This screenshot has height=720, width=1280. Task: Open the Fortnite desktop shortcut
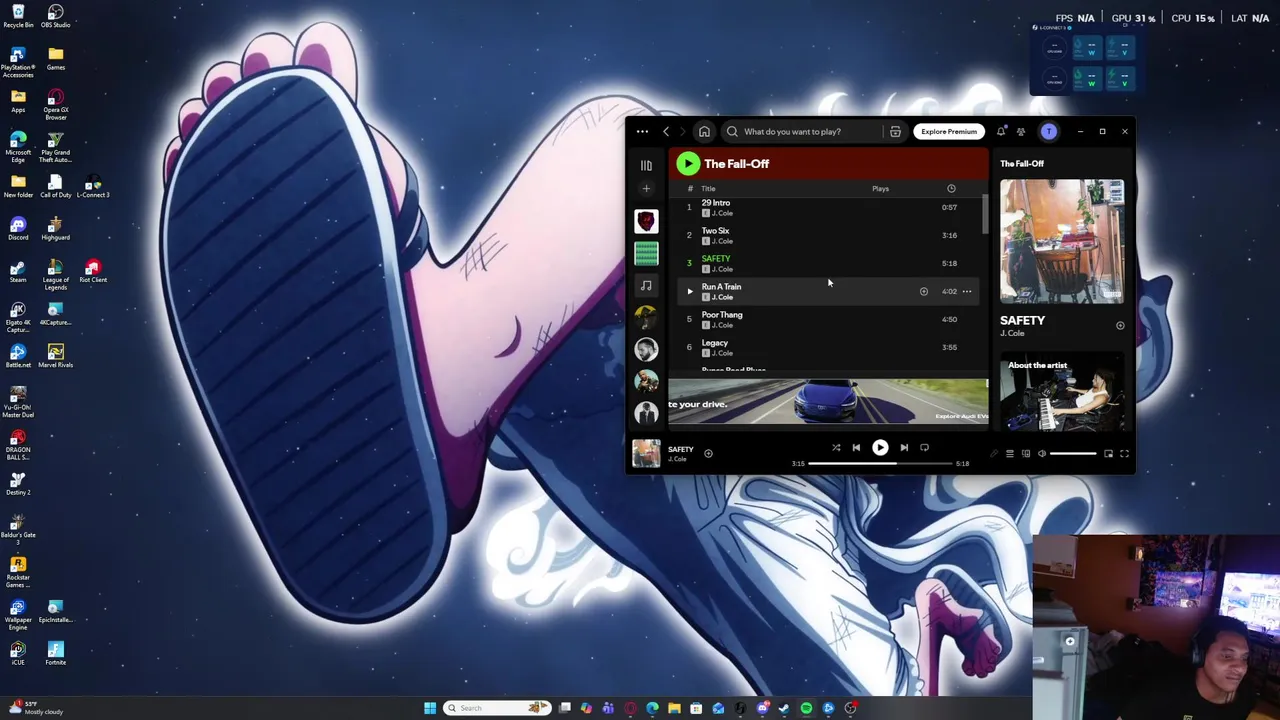(56, 653)
